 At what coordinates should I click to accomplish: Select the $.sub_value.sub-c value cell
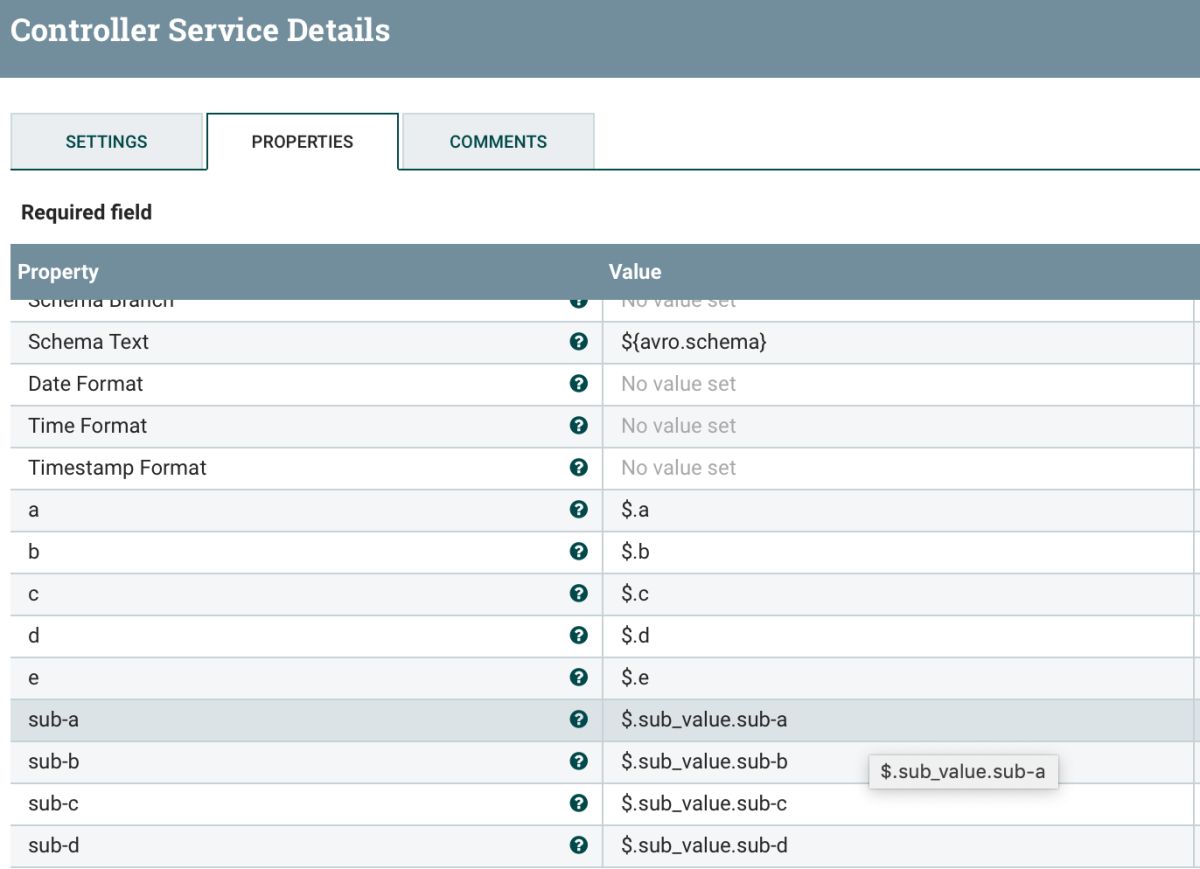898,804
